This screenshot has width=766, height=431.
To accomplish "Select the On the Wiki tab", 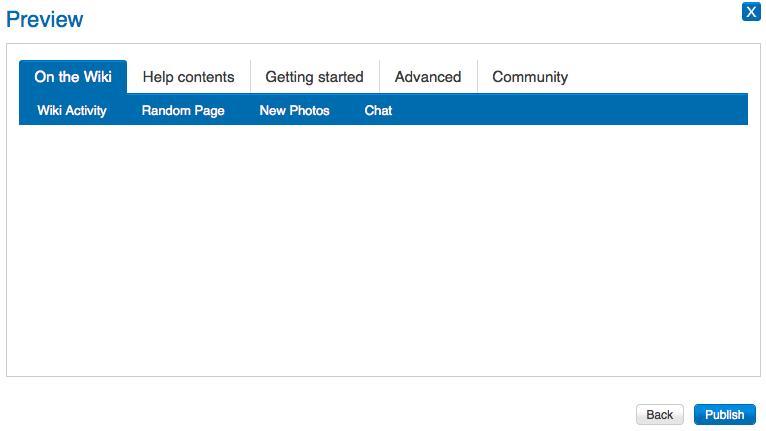I will [73, 77].
